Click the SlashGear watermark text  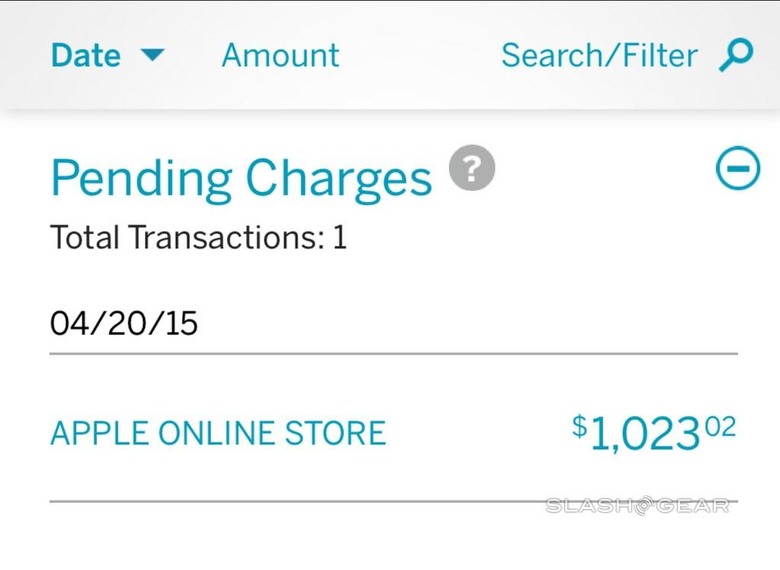click(x=637, y=506)
